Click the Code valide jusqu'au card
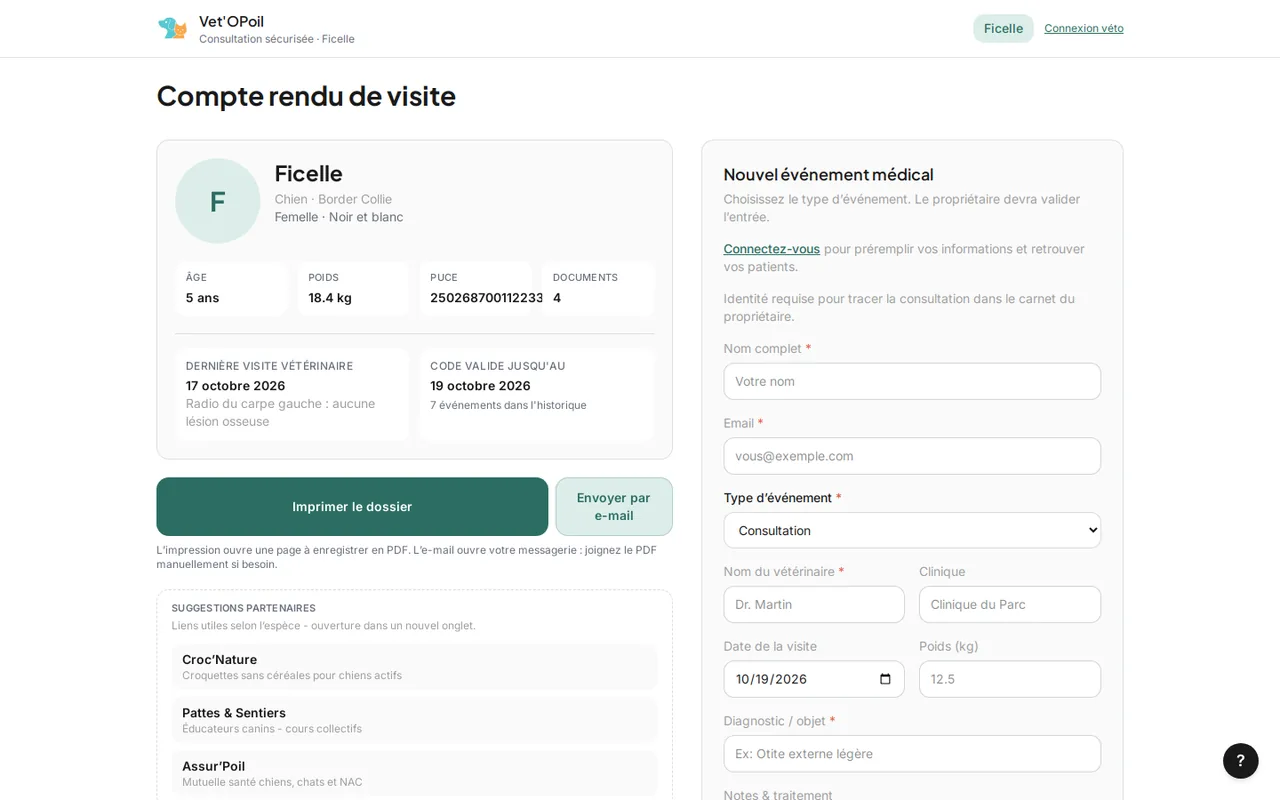Image resolution: width=1280 pixels, height=800 pixels. point(537,394)
